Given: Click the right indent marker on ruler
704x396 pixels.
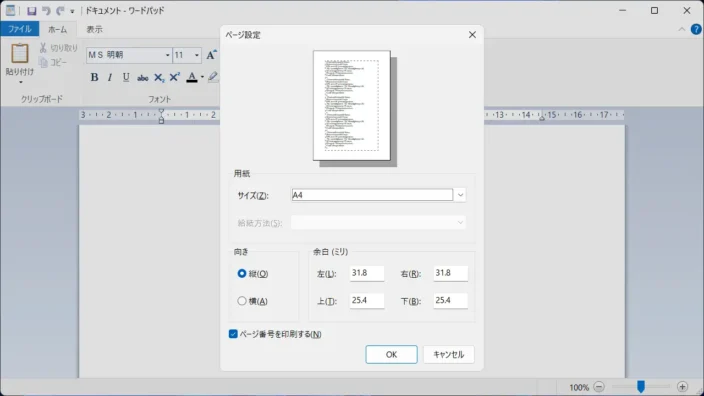Looking at the screenshot, I should [x=542, y=118].
